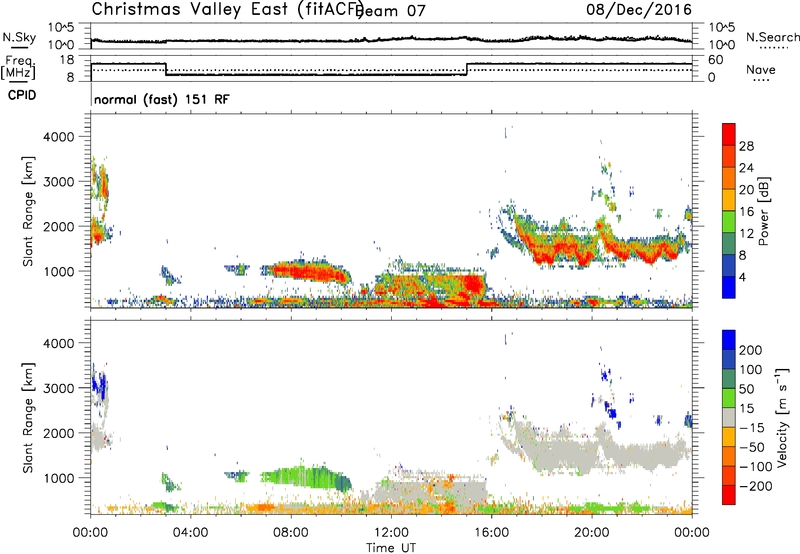Select the N.Search legend label
The width and height of the screenshot is (800, 554).
(772, 37)
